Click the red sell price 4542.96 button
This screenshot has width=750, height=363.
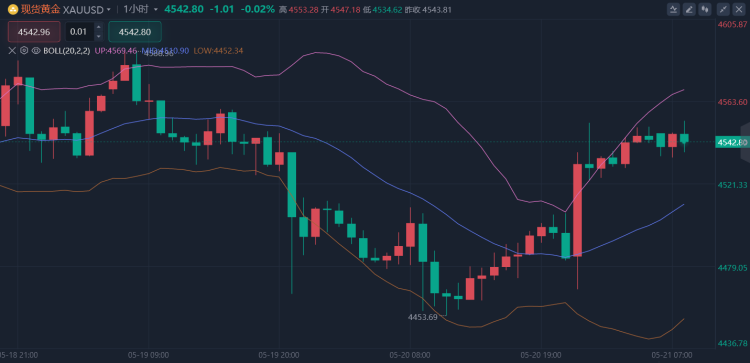click(x=34, y=32)
